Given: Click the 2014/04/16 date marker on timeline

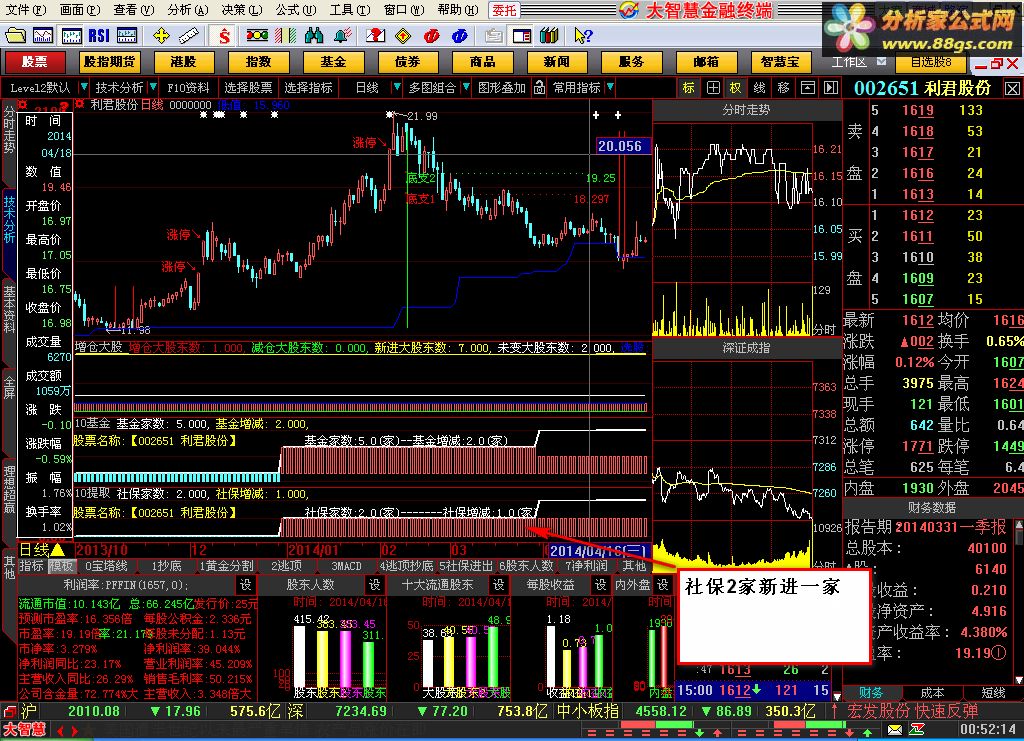Looking at the screenshot, I should tap(598, 550).
